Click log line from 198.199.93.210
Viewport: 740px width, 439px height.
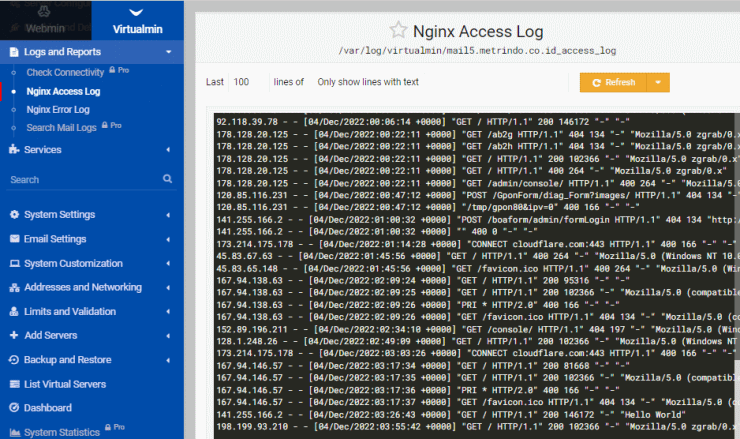click(x=477, y=427)
